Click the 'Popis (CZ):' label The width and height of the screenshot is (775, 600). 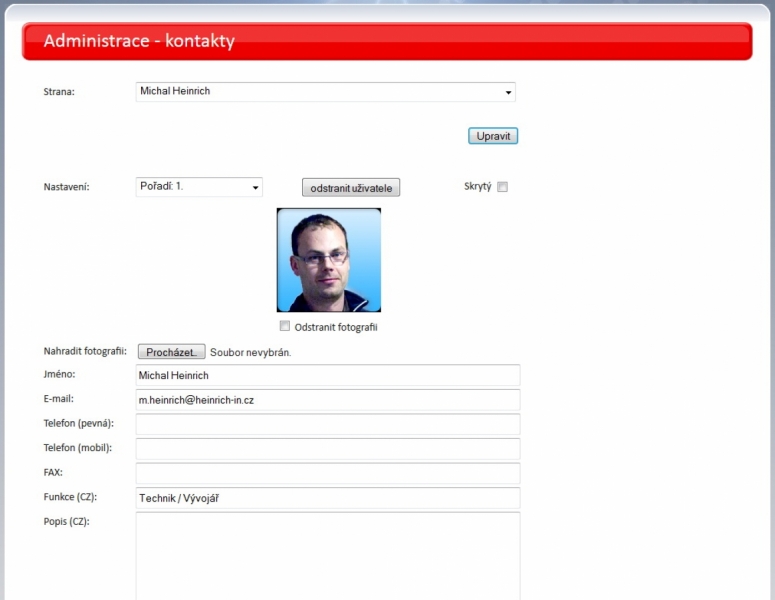coord(66,522)
